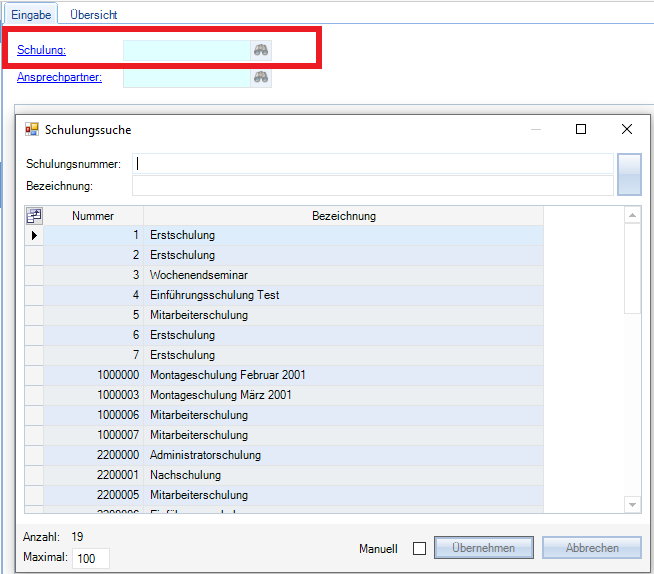Viewport: 654px width, 574px height.
Task: Click binoculars icon beside Ansprechpartner field
Action: [x=261, y=77]
